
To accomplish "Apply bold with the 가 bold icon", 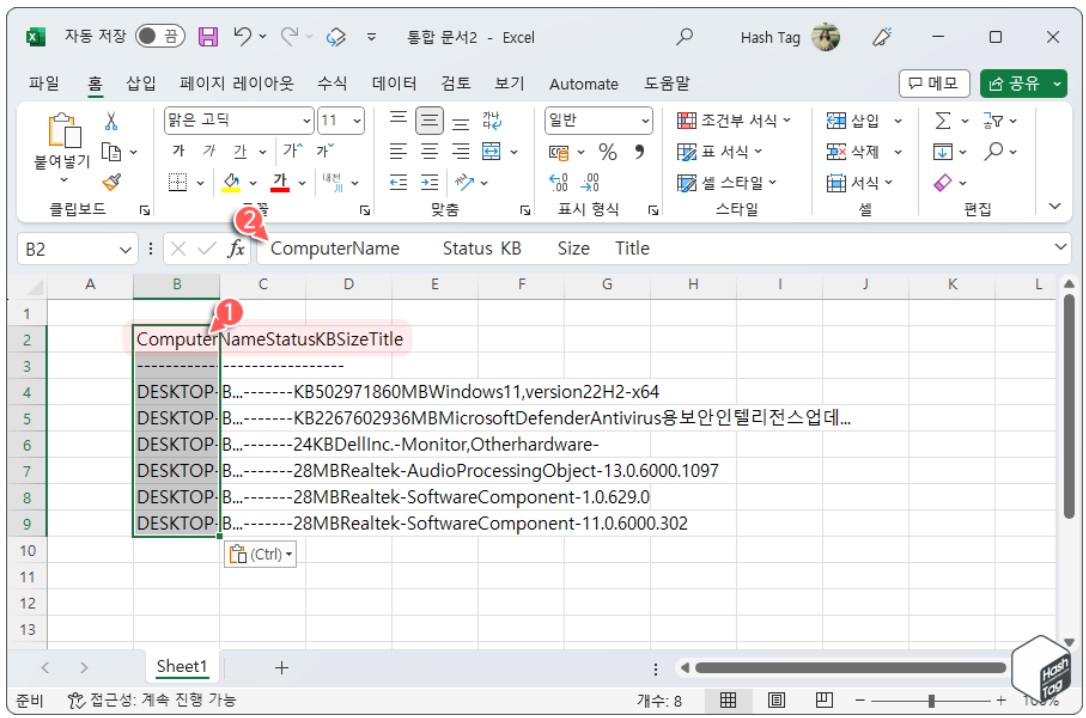I will click(x=178, y=151).
